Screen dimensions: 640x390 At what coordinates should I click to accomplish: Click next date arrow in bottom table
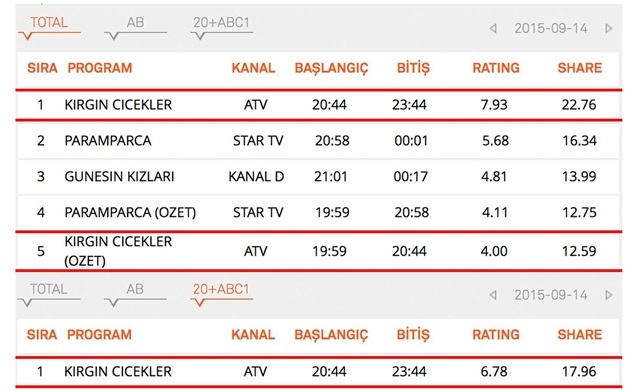[609, 295]
